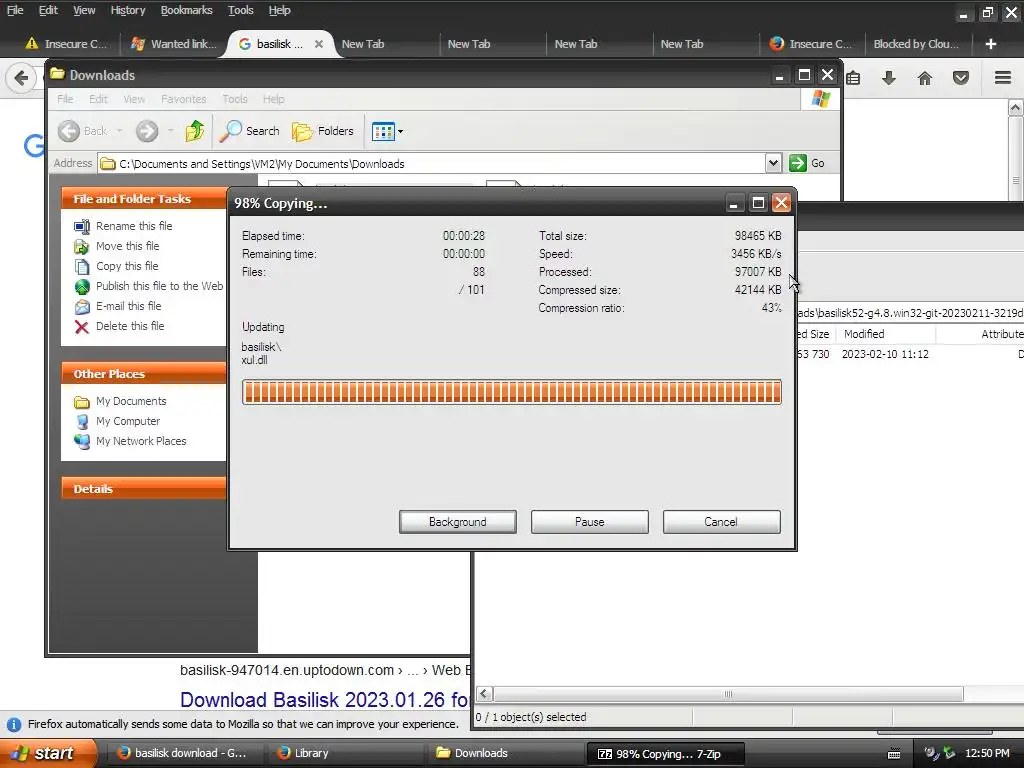Image resolution: width=1024 pixels, height=768 pixels.
Task: Open the Windows Start menu
Action: (x=47, y=753)
